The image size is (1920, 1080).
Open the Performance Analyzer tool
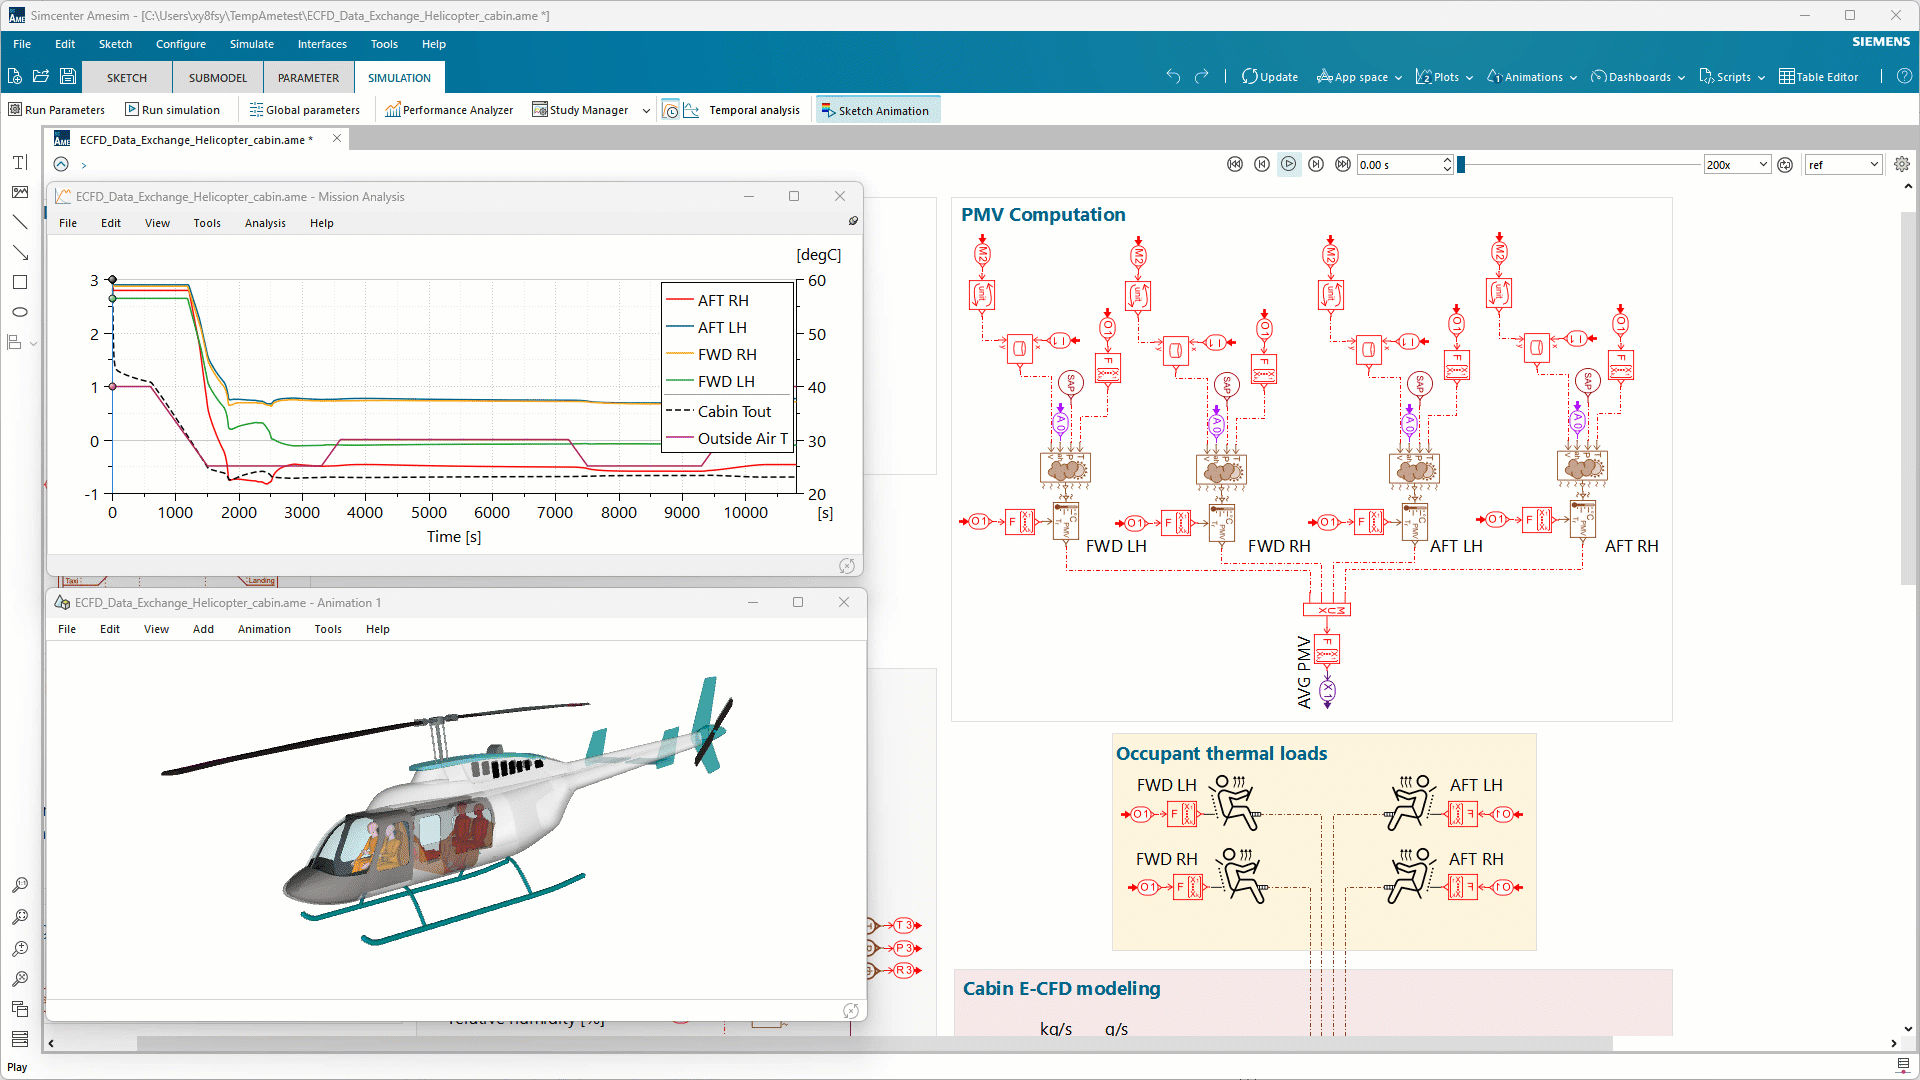pyautogui.click(x=449, y=110)
